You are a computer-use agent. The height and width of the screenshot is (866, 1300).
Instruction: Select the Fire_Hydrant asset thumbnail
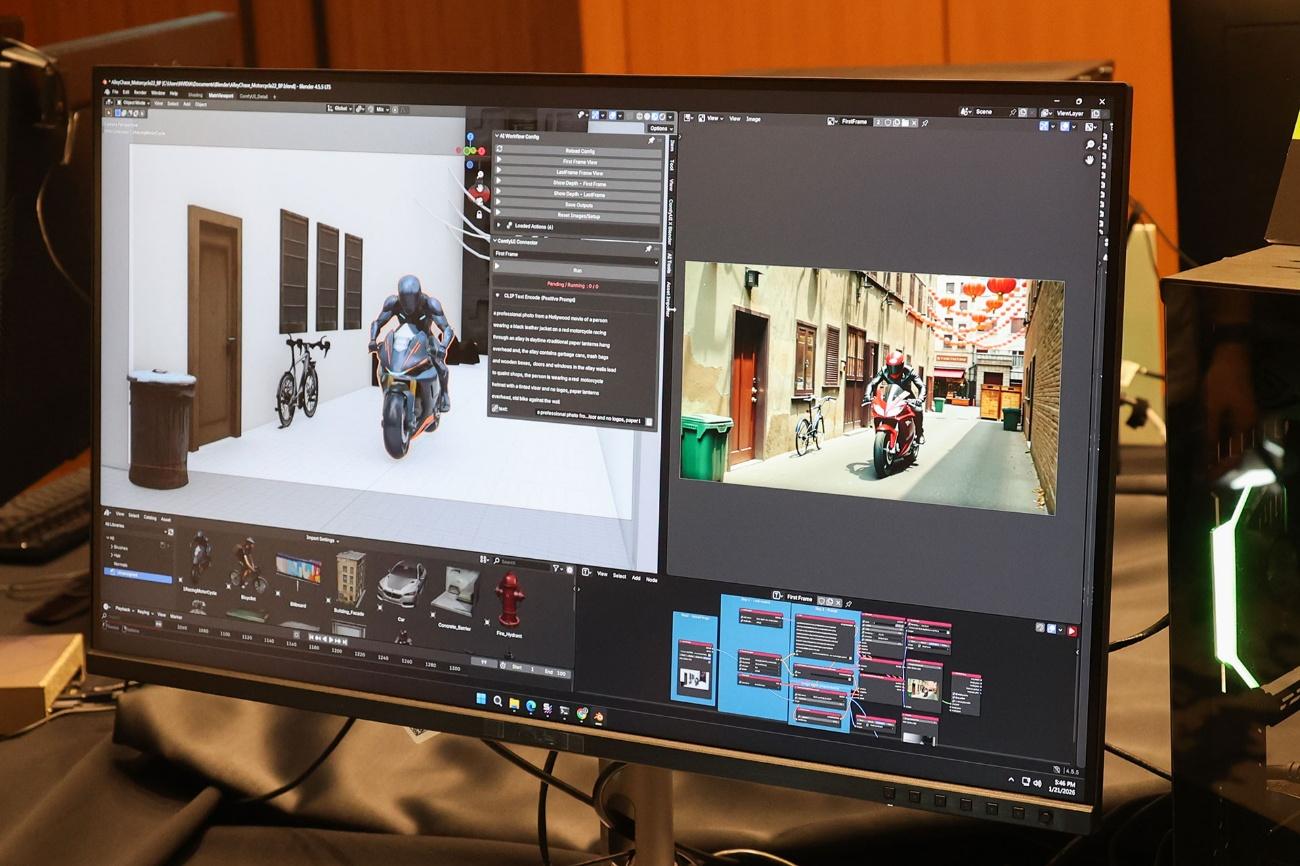[510, 595]
